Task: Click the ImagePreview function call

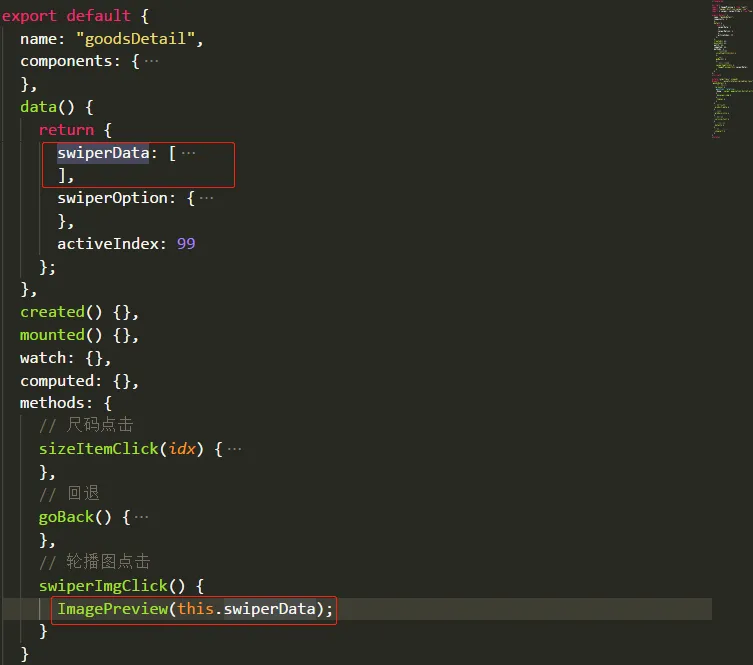Action: click(112, 609)
